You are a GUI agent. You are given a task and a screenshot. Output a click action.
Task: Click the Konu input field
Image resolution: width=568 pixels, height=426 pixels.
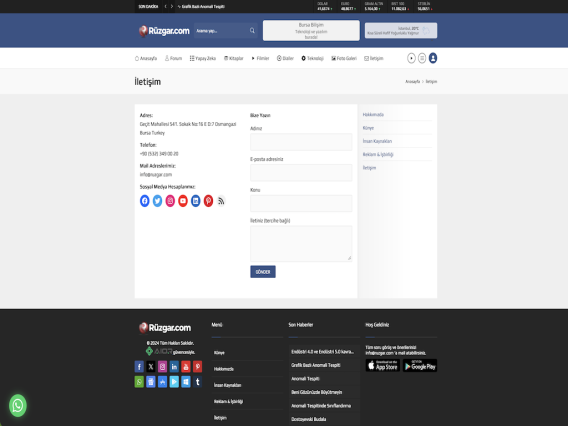pyautogui.click(x=301, y=203)
